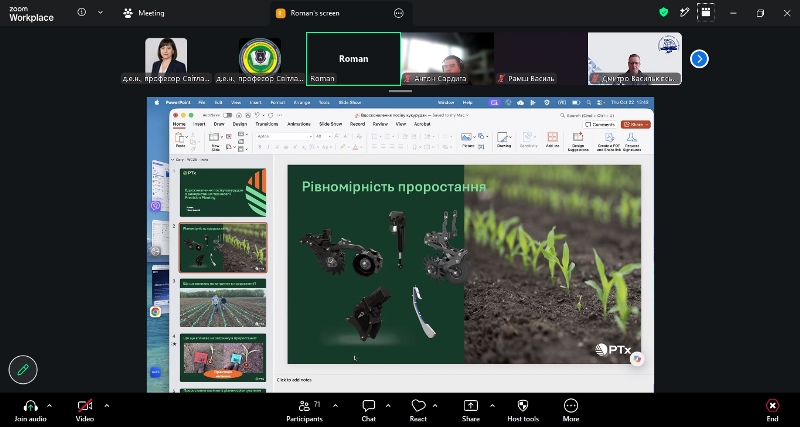Expand video options arrow beside Video
Viewport: 800px width, 427px height.
pos(107,406)
